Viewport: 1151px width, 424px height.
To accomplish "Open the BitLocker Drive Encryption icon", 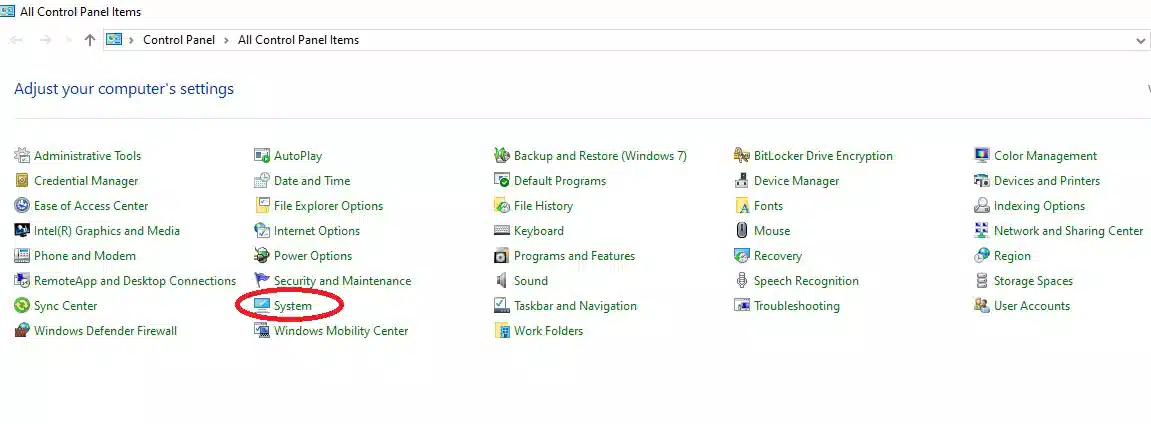I will 742,156.
